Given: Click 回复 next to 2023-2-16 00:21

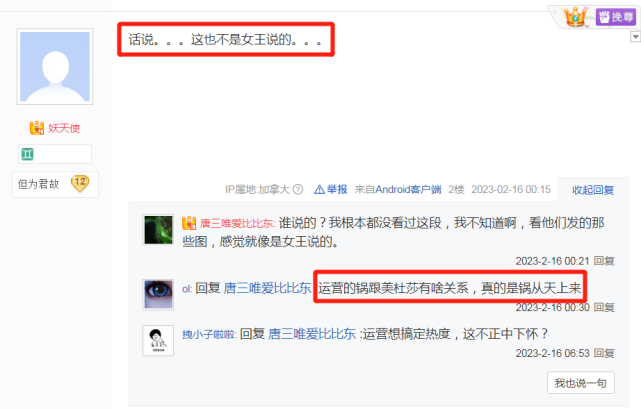Looking at the screenshot, I should (x=604, y=261).
